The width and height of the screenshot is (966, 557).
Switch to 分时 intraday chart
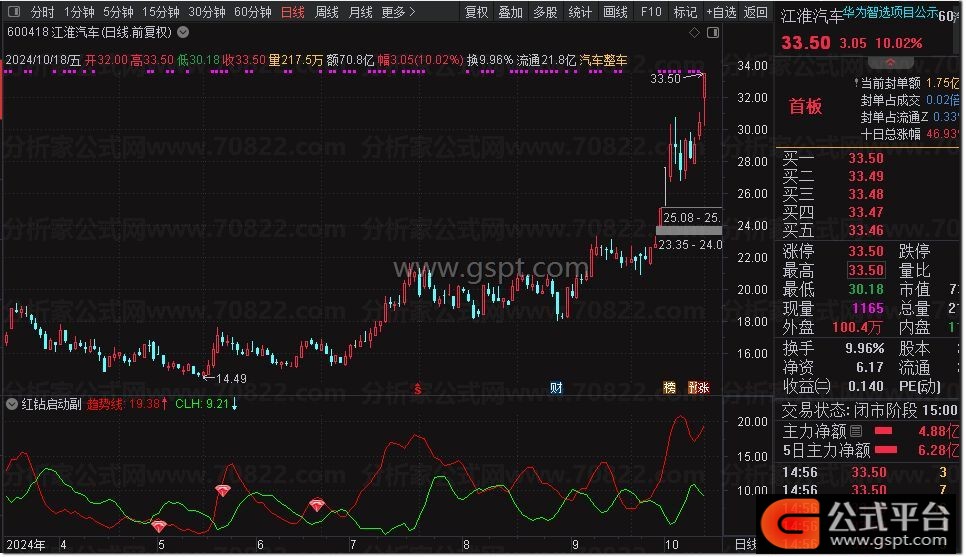pos(43,12)
